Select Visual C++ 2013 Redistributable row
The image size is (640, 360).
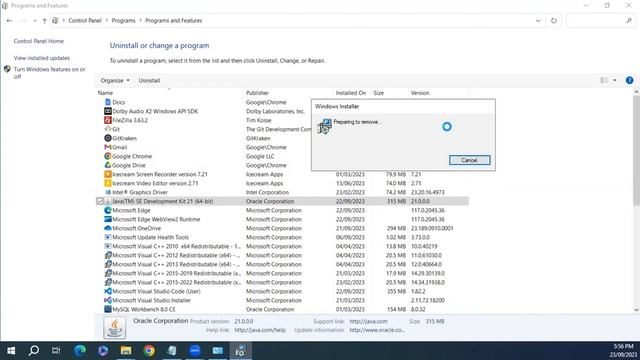282,264
